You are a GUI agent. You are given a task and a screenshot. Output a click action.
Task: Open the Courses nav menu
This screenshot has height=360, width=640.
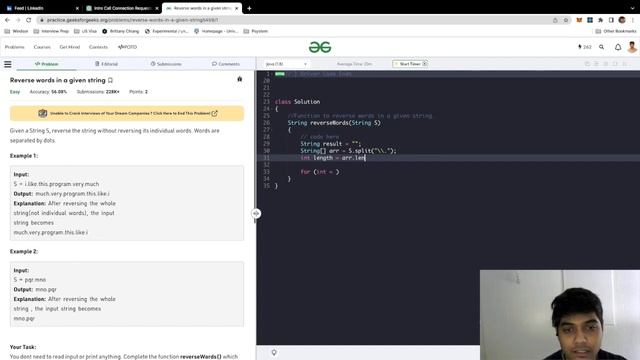pos(42,47)
